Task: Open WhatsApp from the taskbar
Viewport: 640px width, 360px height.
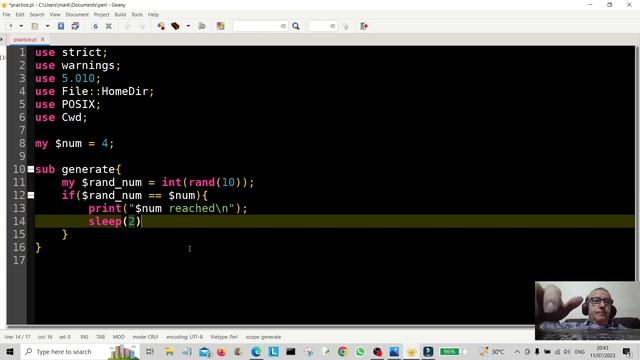Action: [x=360, y=351]
